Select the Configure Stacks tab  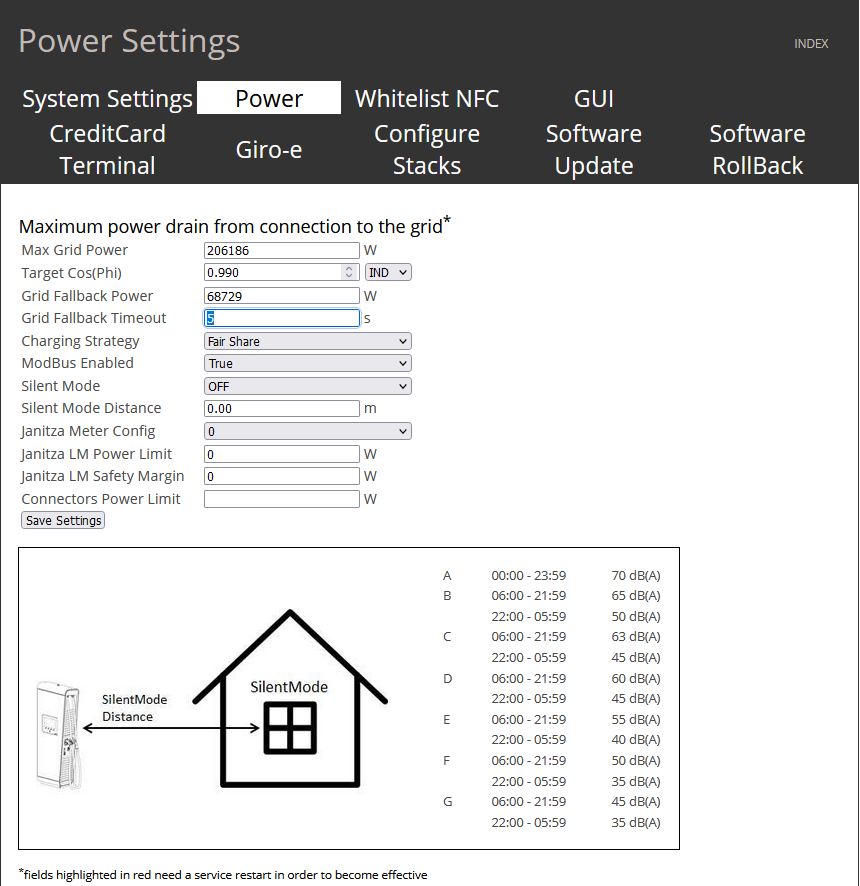point(427,150)
